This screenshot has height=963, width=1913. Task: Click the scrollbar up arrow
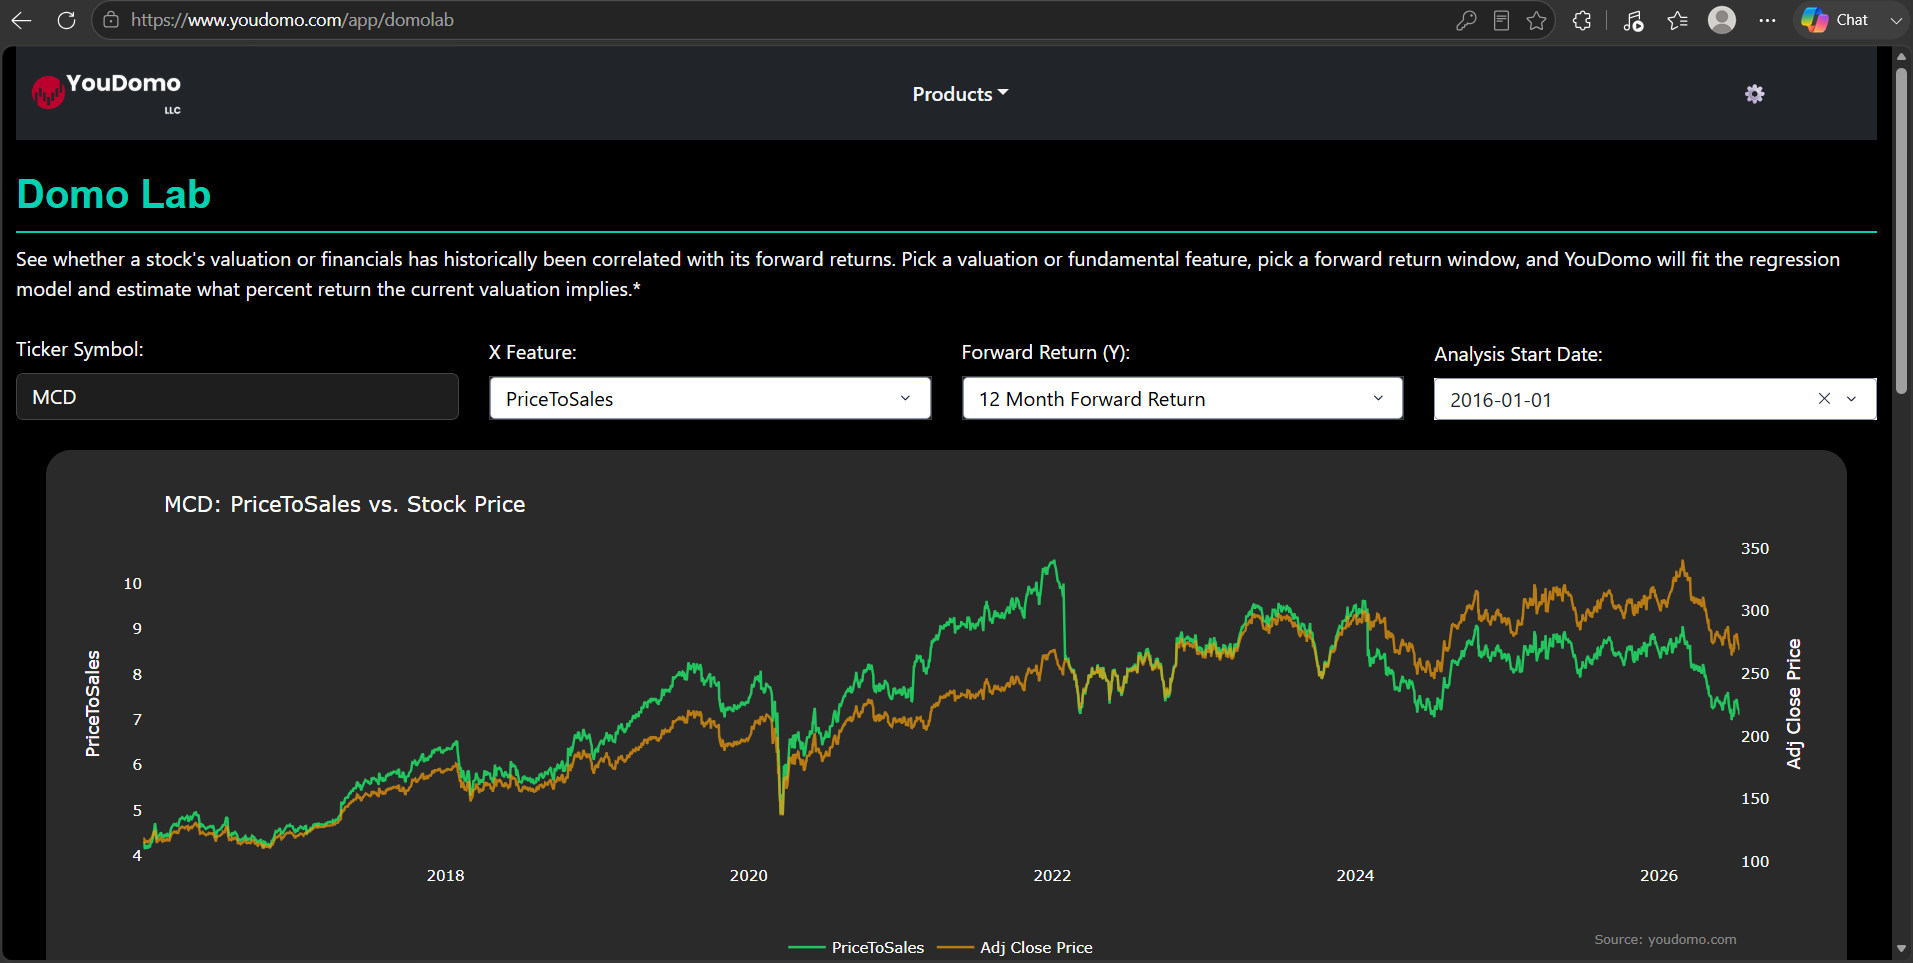(1901, 56)
